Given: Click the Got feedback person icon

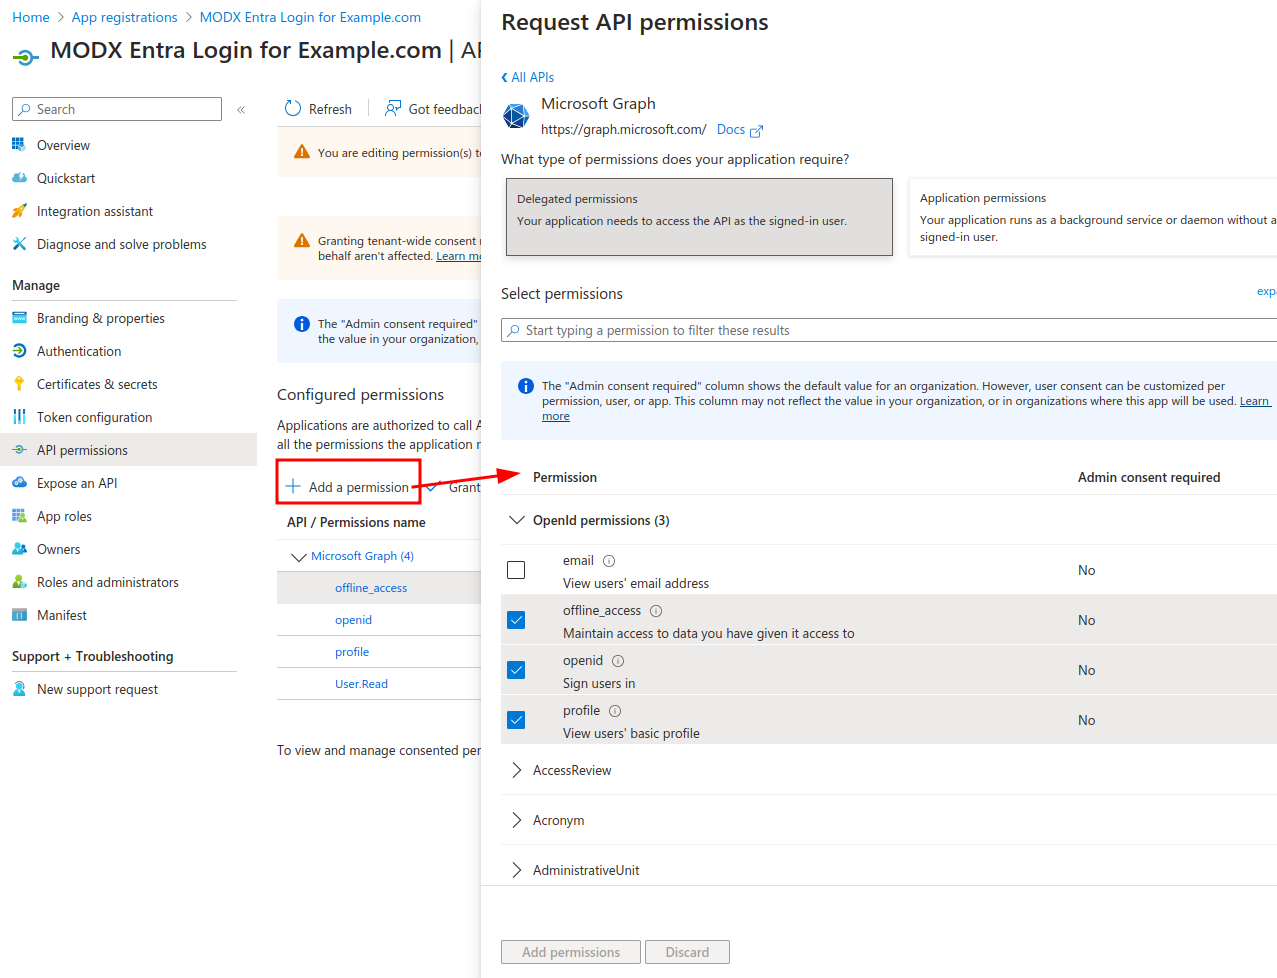Looking at the screenshot, I should tap(393, 108).
